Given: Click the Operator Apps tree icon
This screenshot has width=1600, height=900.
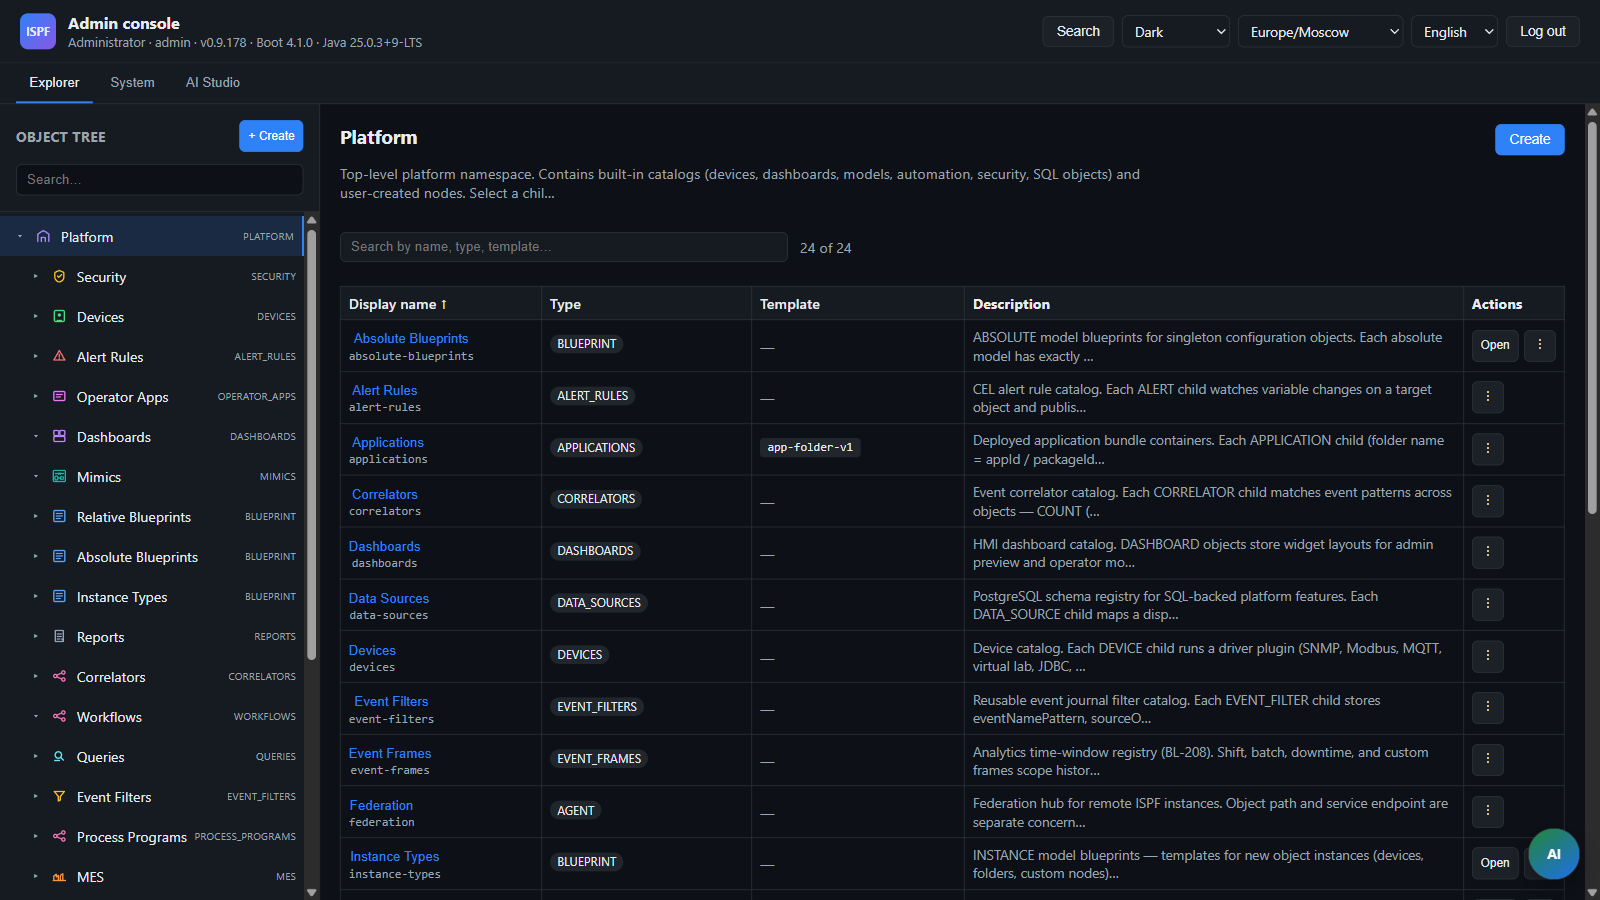Looking at the screenshot, I should click(59, 397).
